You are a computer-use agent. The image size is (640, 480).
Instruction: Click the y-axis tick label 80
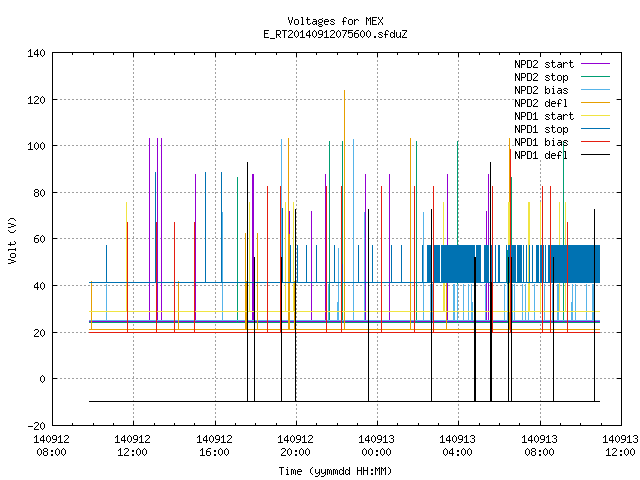click(x=39, y=193)
